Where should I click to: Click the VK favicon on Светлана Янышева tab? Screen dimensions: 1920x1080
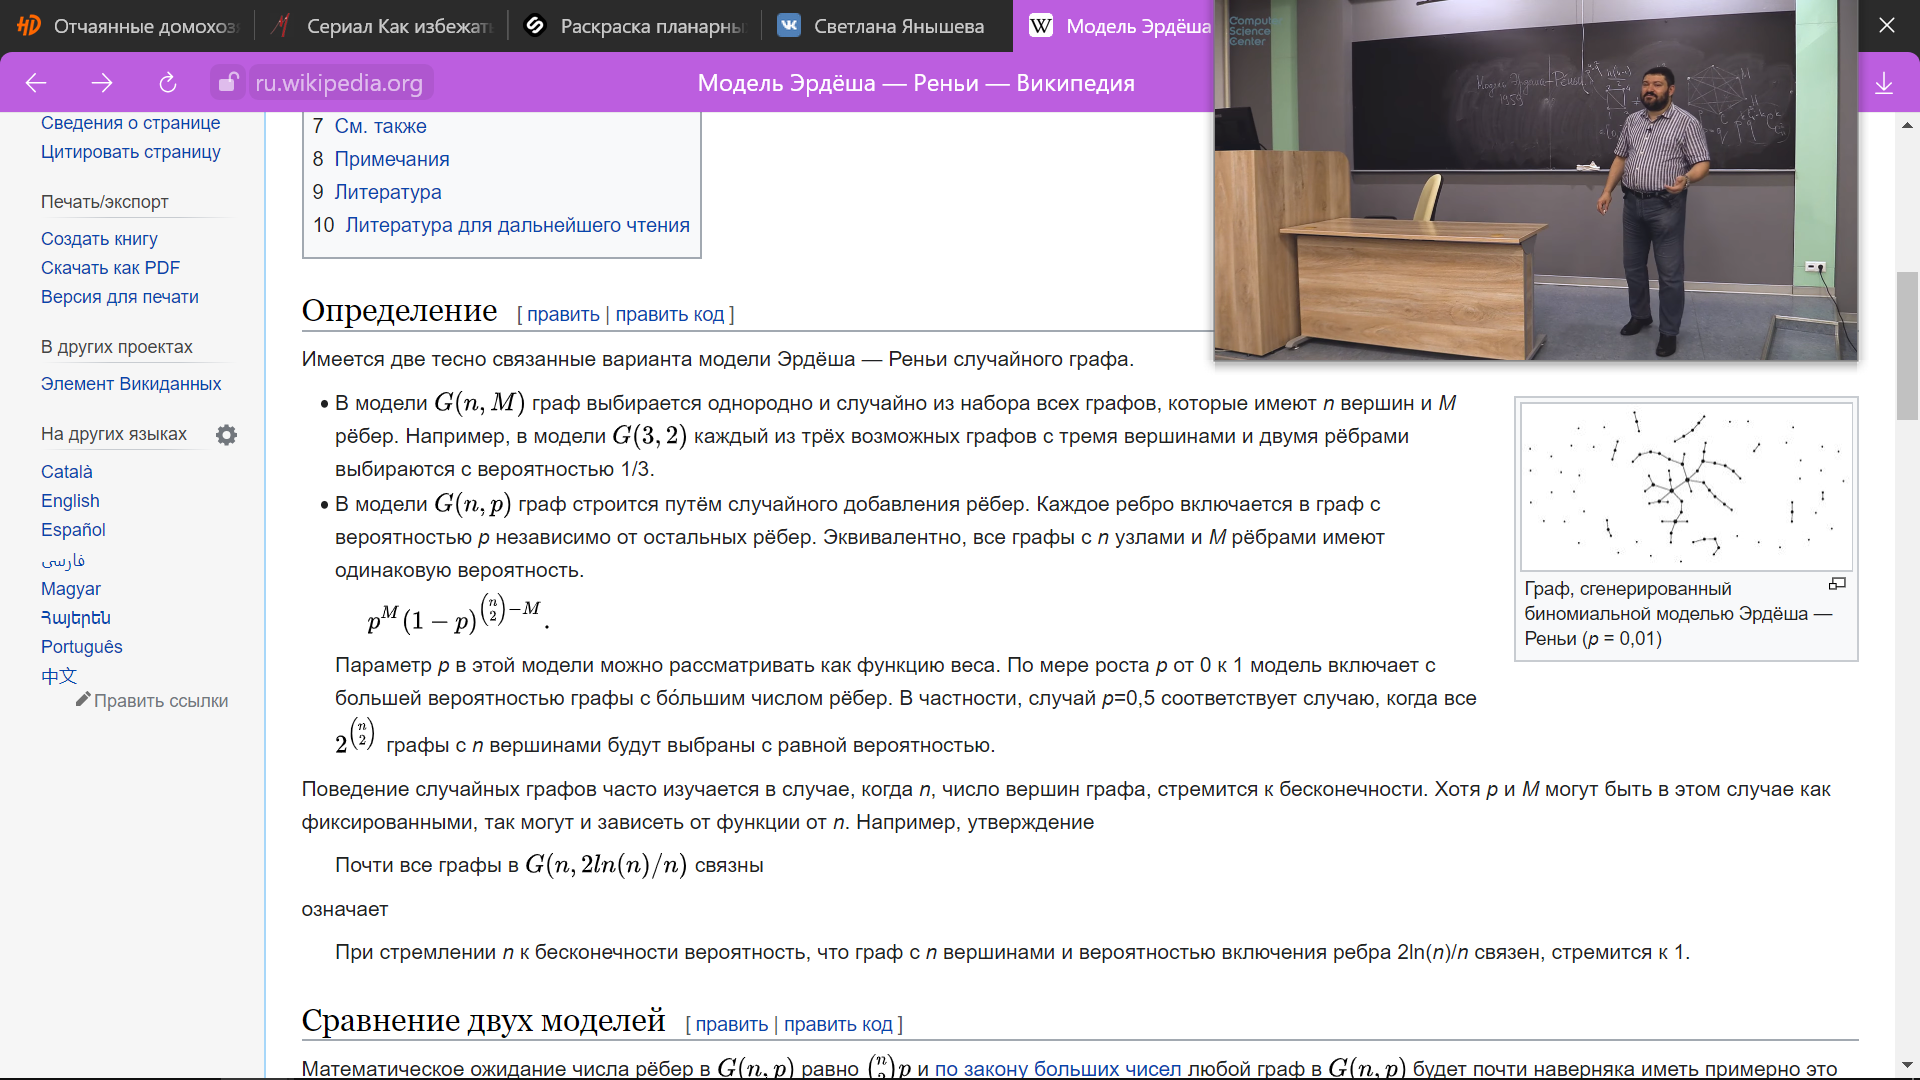pos(789,26)
